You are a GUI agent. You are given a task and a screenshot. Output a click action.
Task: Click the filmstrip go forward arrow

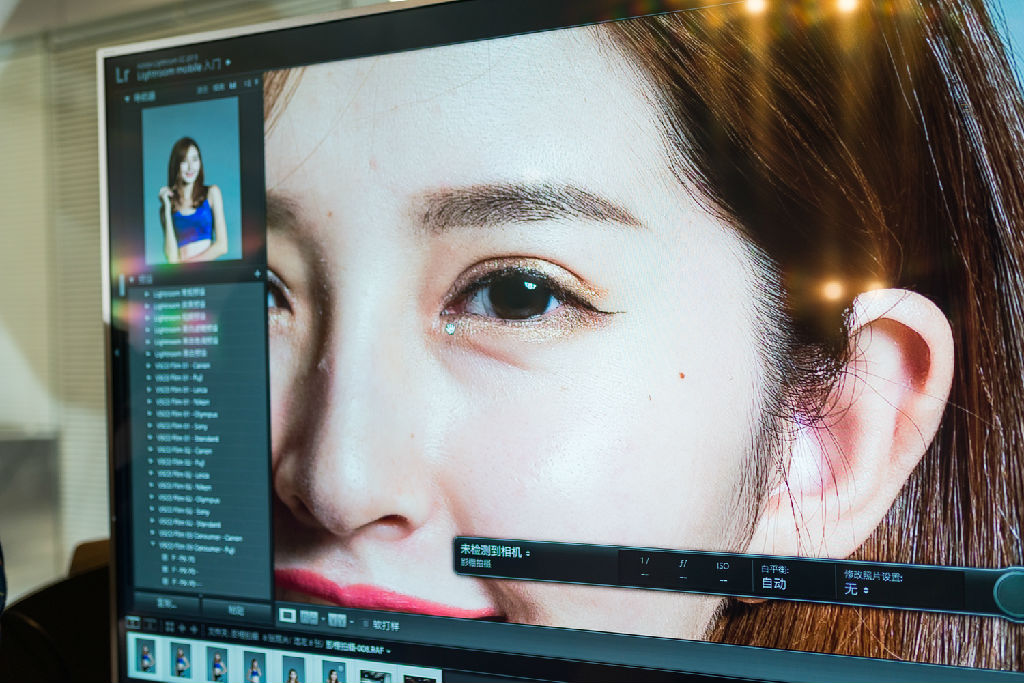[x=193, y=629]
